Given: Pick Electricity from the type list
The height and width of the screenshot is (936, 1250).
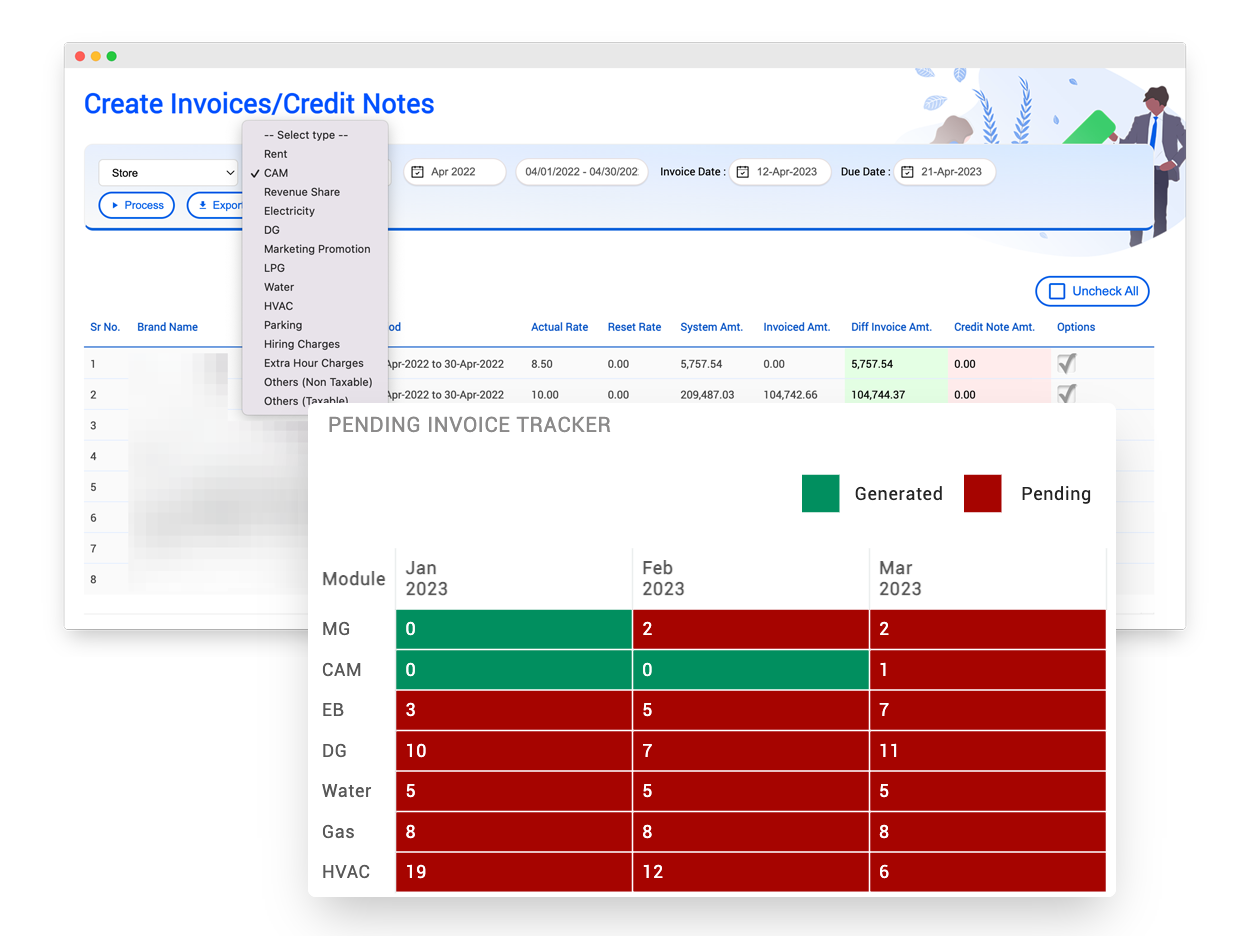Looking at the screenshot, I should tap(289, 211).
